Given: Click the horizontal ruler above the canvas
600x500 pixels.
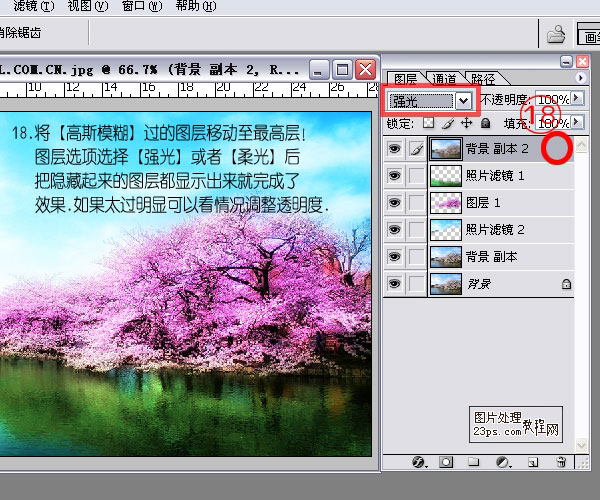Looking at the screenshot, I should point(189,90).
